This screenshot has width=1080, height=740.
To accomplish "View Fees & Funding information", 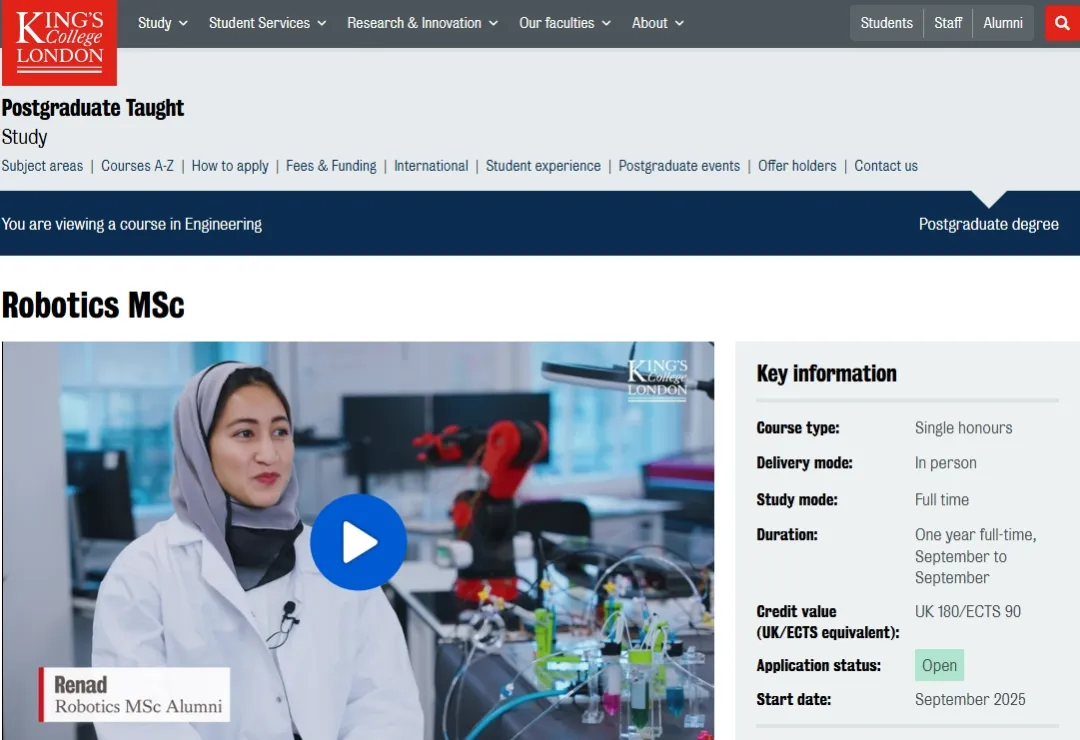I will click(x=331, y=166).
